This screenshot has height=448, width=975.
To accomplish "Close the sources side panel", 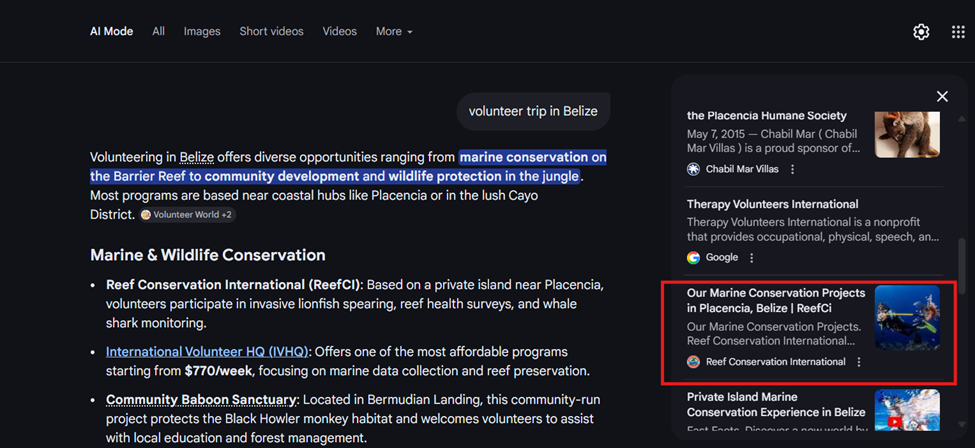I will (x=942, y=97).
